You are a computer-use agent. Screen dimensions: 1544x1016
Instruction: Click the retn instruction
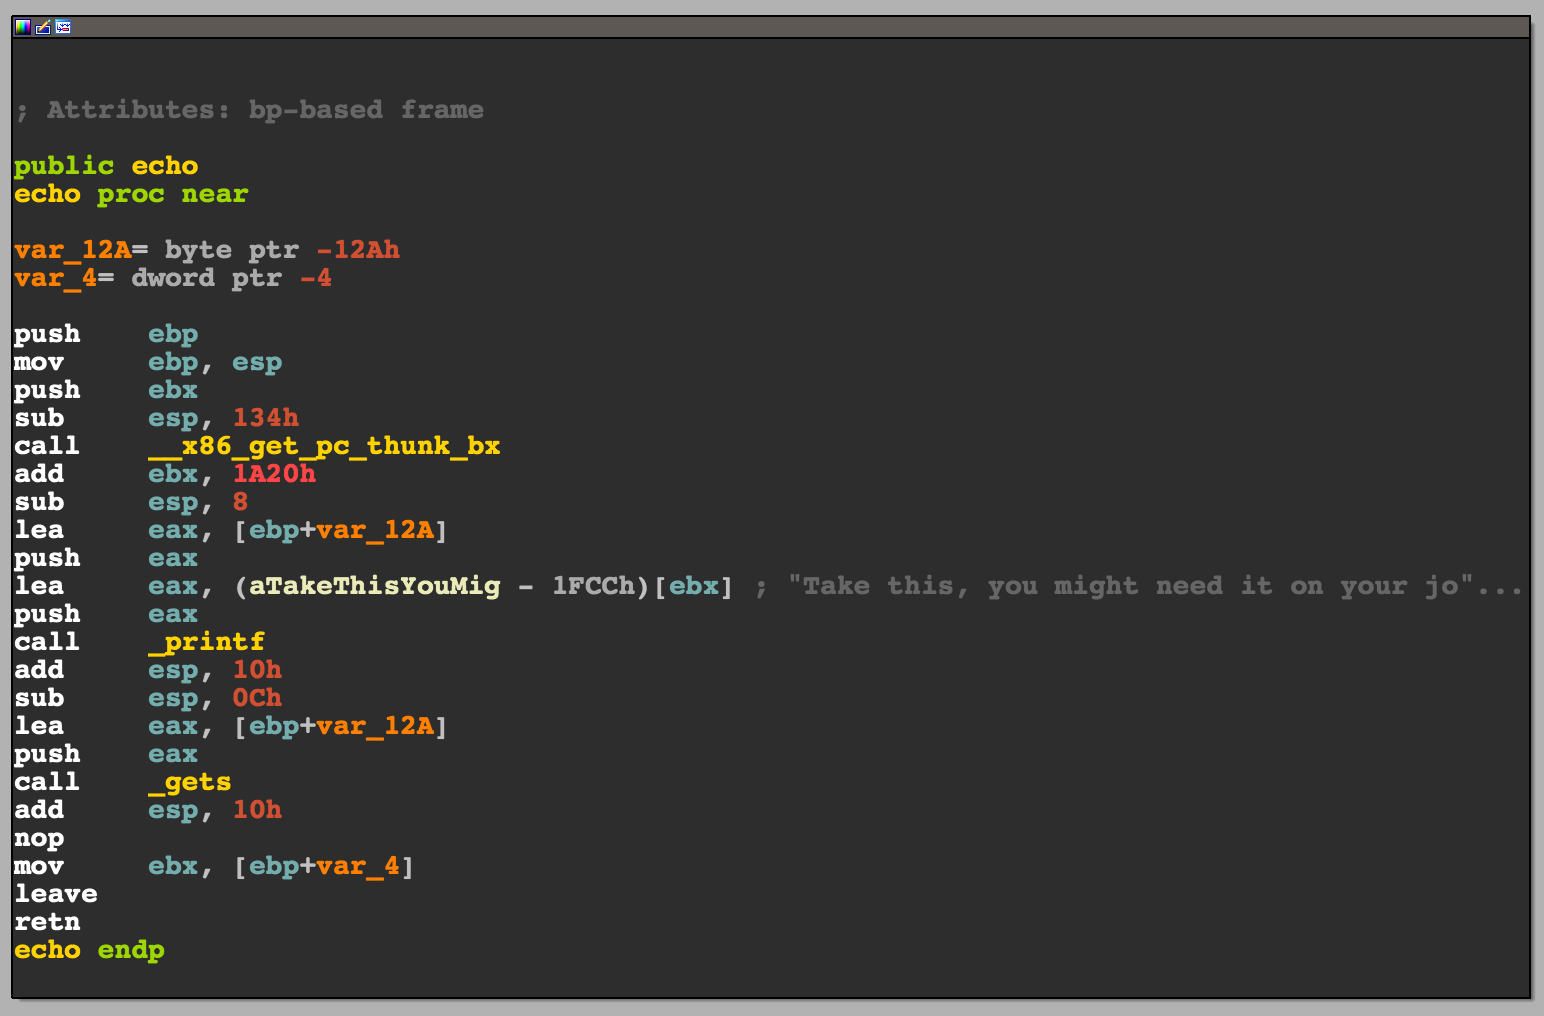tap(47, 922)
